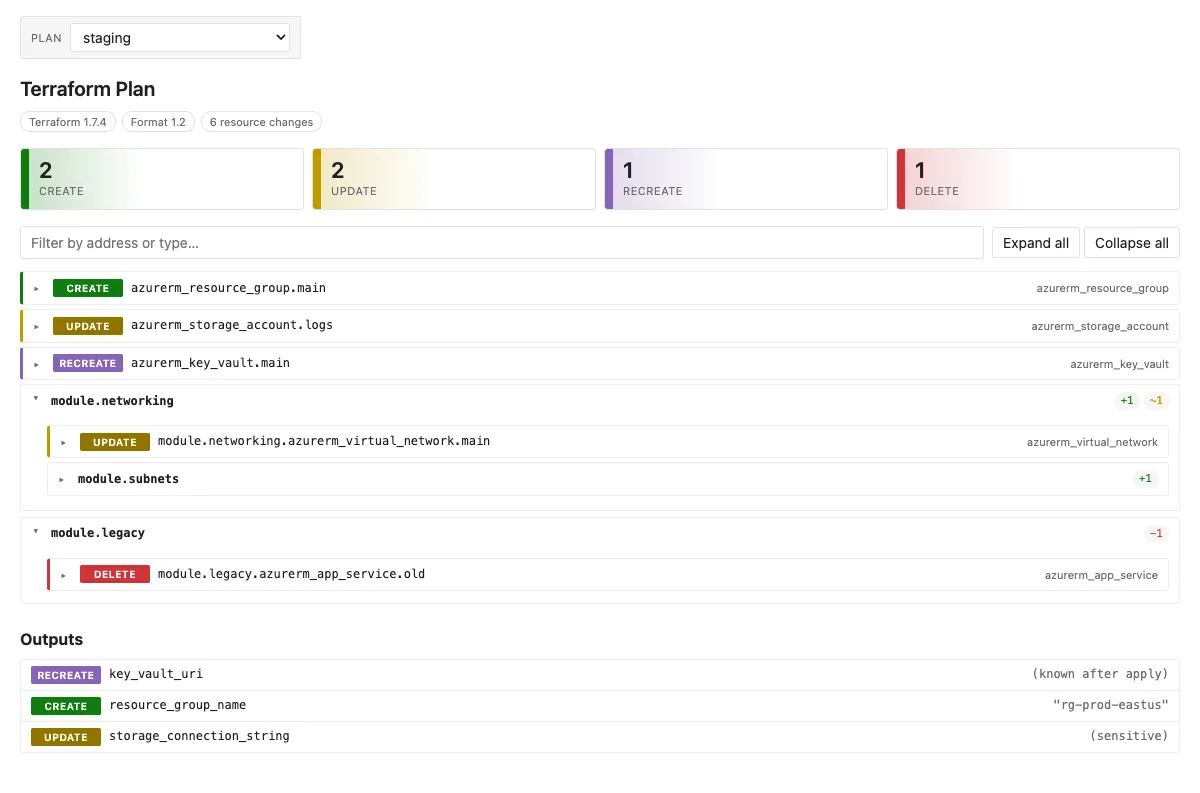Select the DELETE summary card
The width and height of the screenshot is (1200, 793).
coord(1038,179)
